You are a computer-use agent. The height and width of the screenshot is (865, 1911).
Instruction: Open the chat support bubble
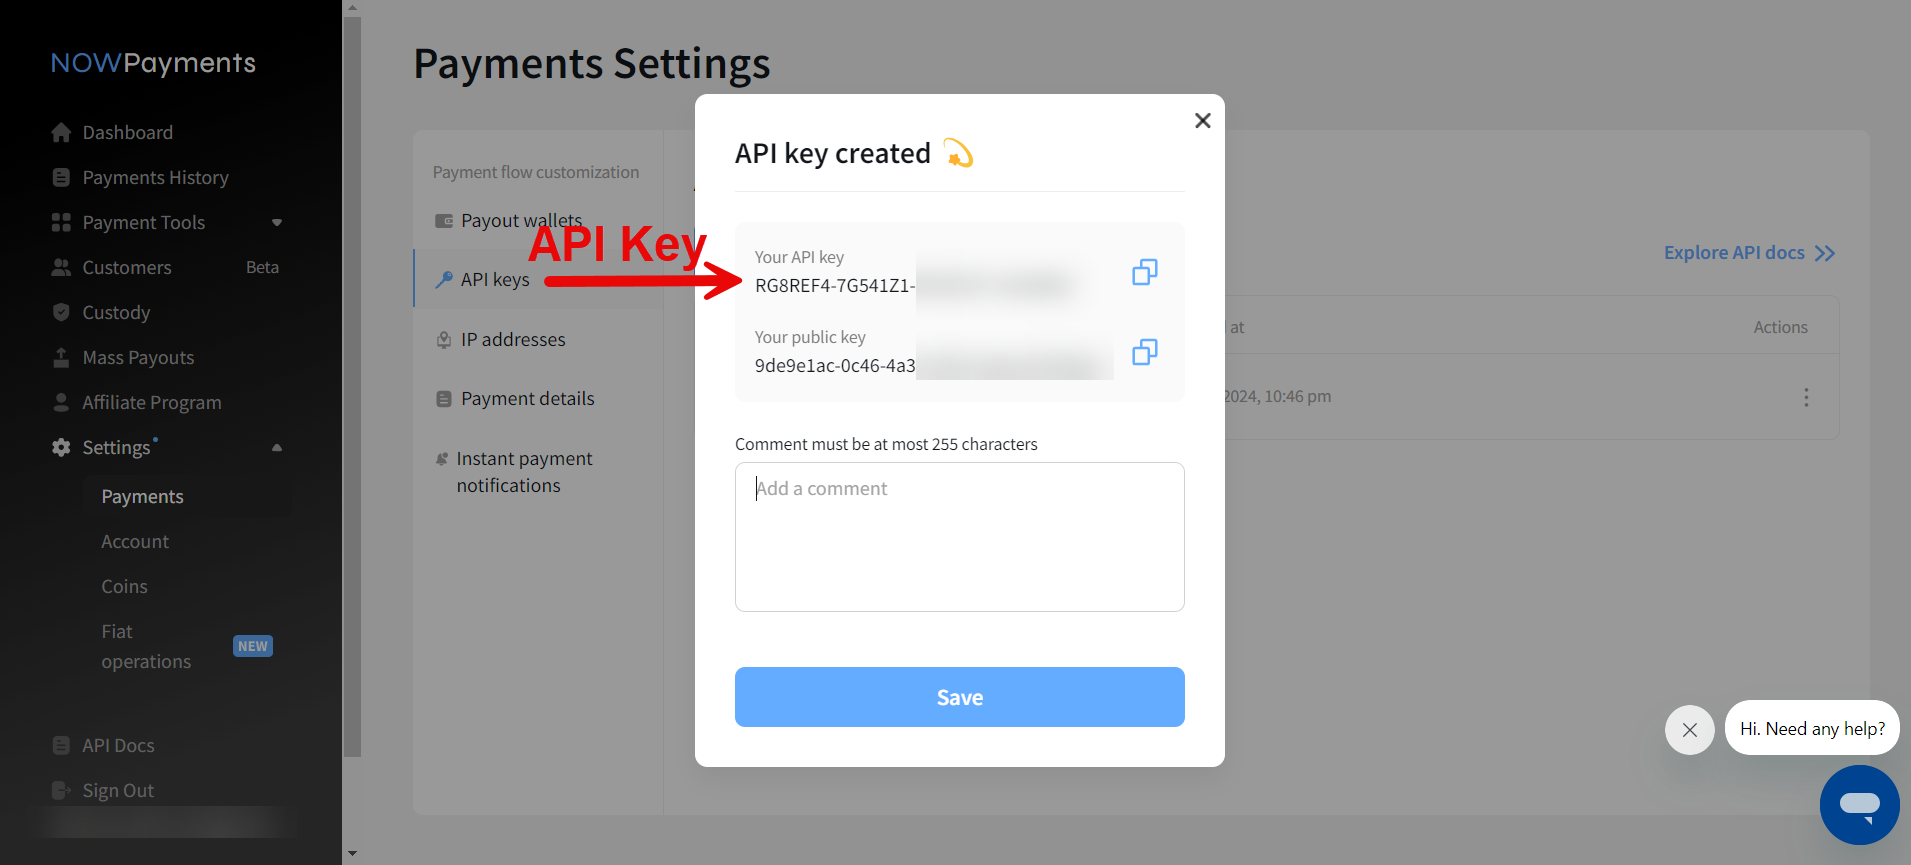click(x=1859, y=805)
